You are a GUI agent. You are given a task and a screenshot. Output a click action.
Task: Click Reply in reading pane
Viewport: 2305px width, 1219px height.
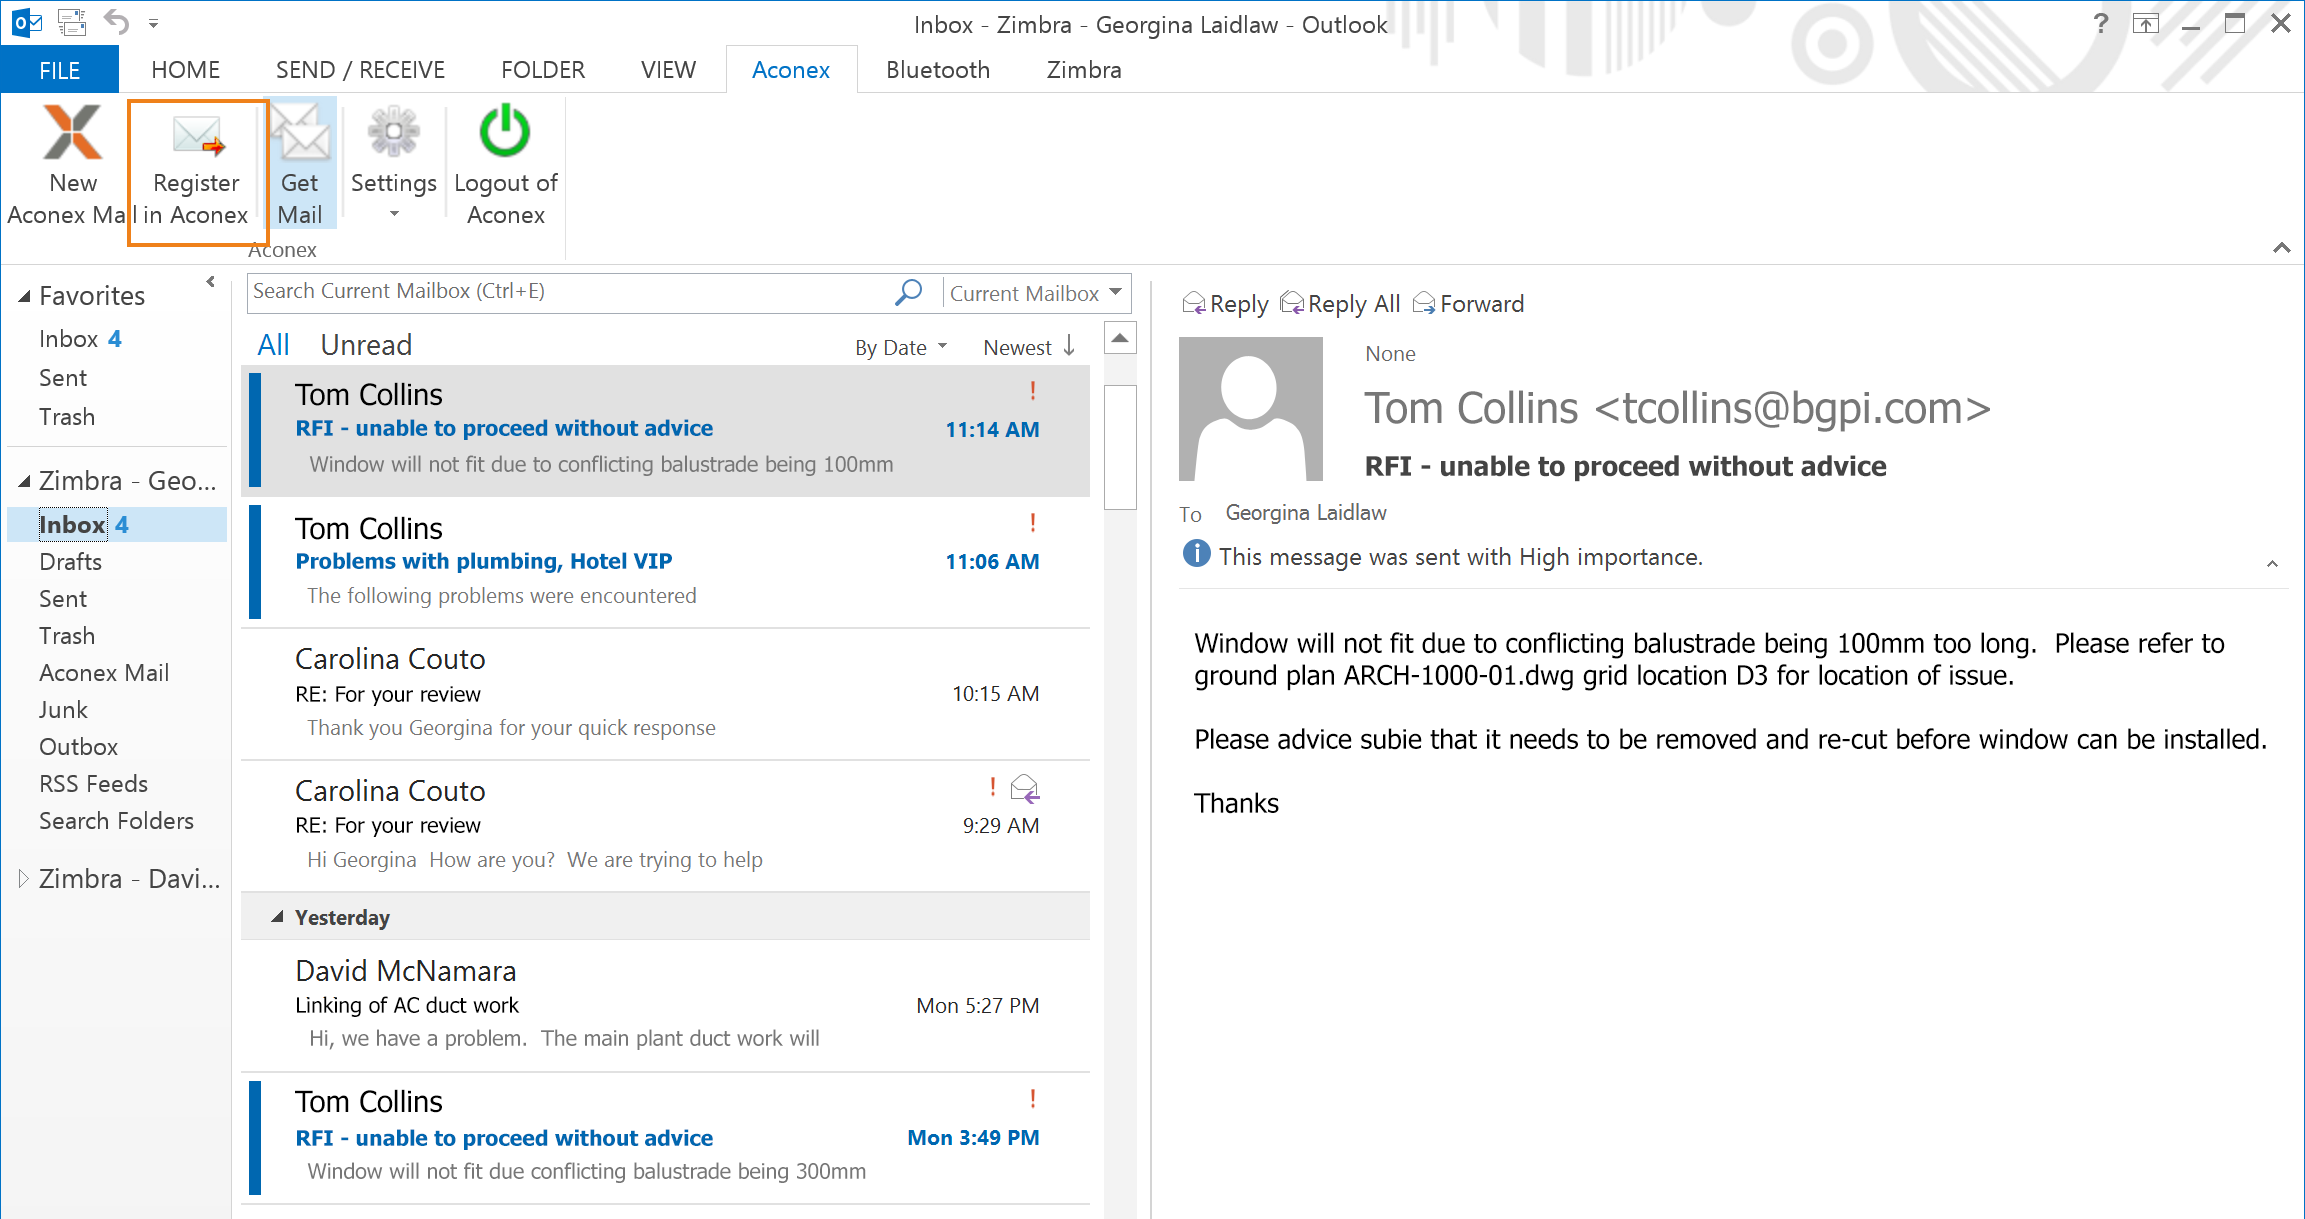coord(1225,304)
